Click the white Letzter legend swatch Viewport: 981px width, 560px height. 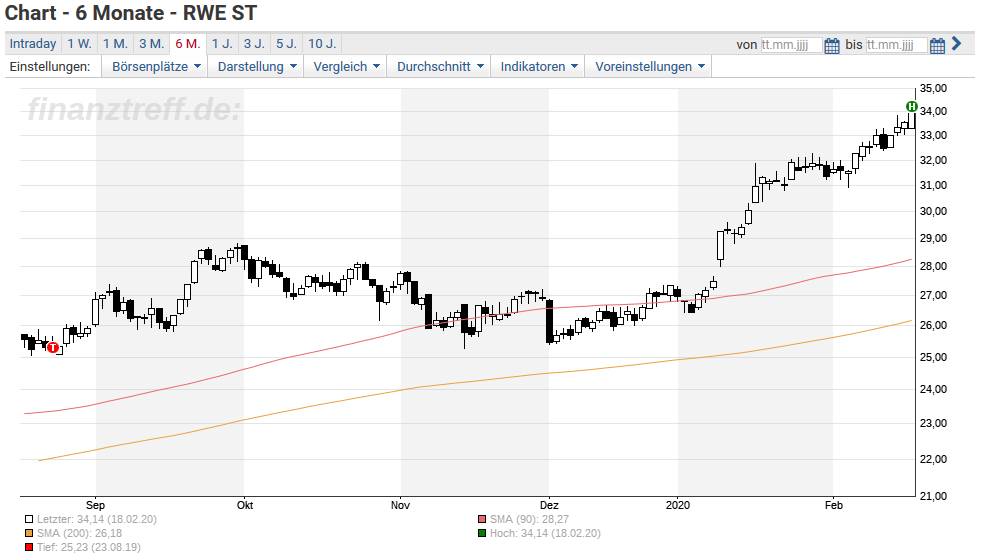coord(29,519)
